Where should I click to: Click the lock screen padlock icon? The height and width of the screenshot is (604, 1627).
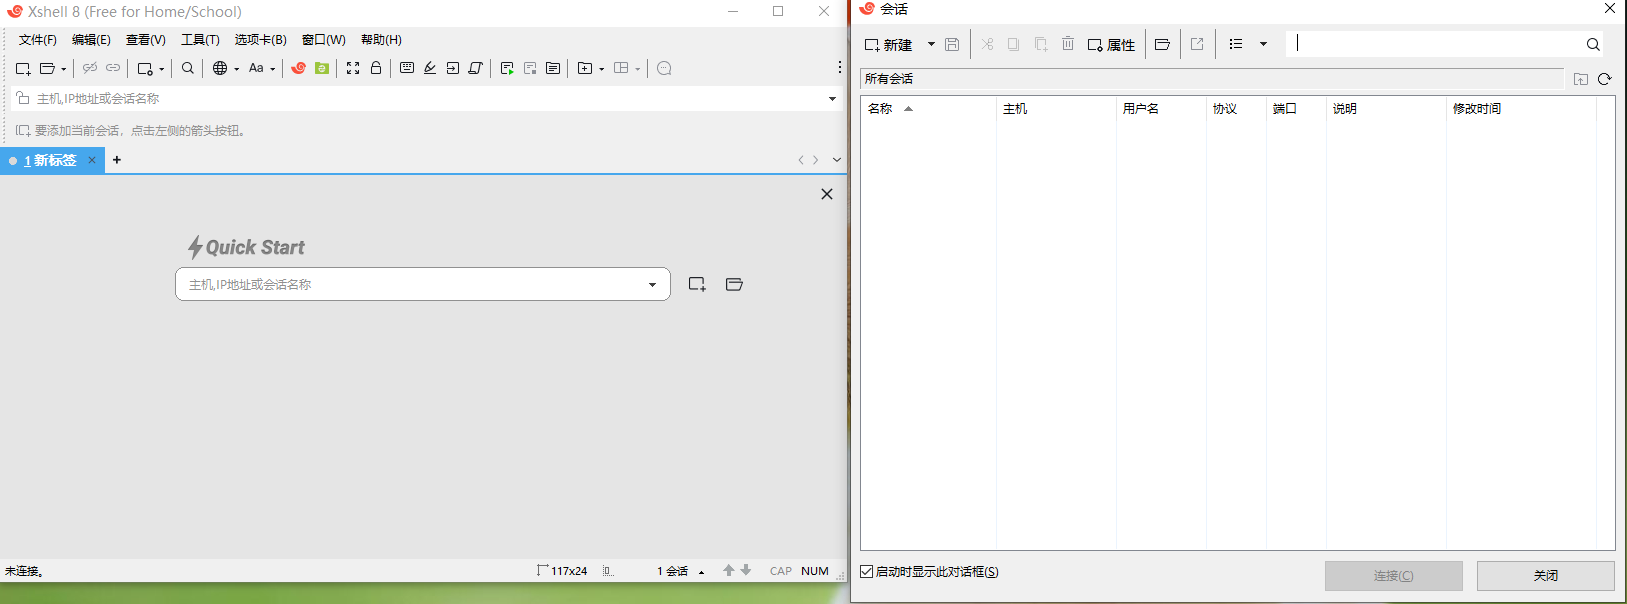pos(376,68)
